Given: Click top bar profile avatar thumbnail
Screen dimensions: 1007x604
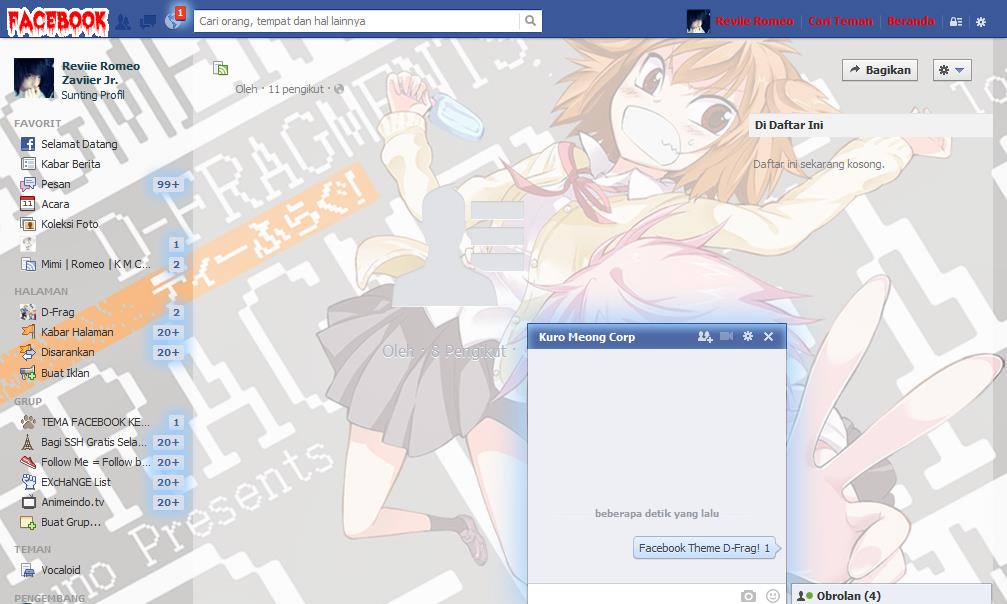Looking at the screenshot, I should 698,21.
